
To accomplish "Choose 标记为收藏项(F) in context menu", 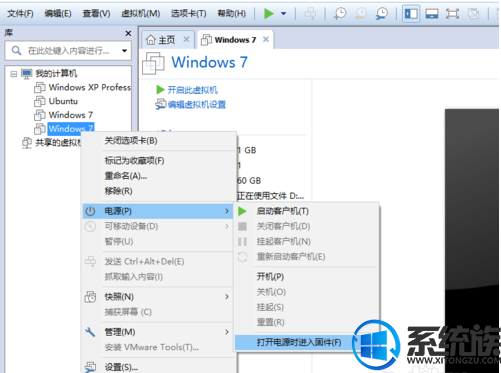I will click(159, 161).
